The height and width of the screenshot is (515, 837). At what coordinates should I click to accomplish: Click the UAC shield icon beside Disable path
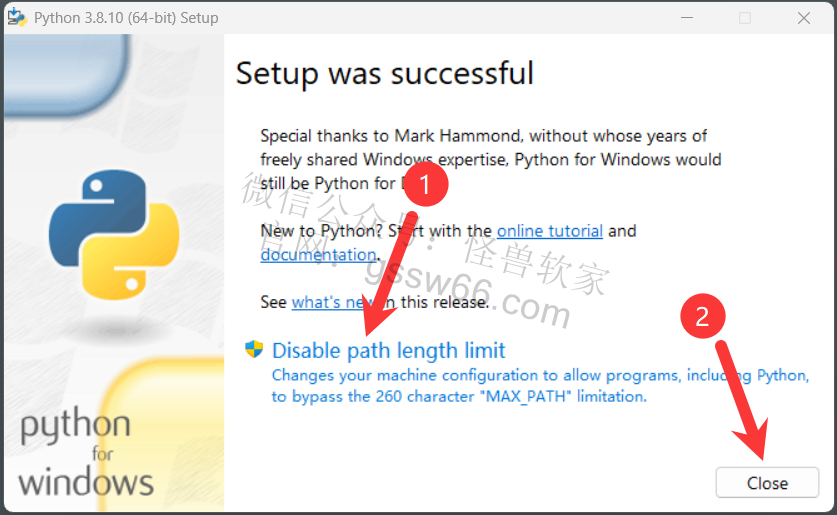click(x=254, y=350)
